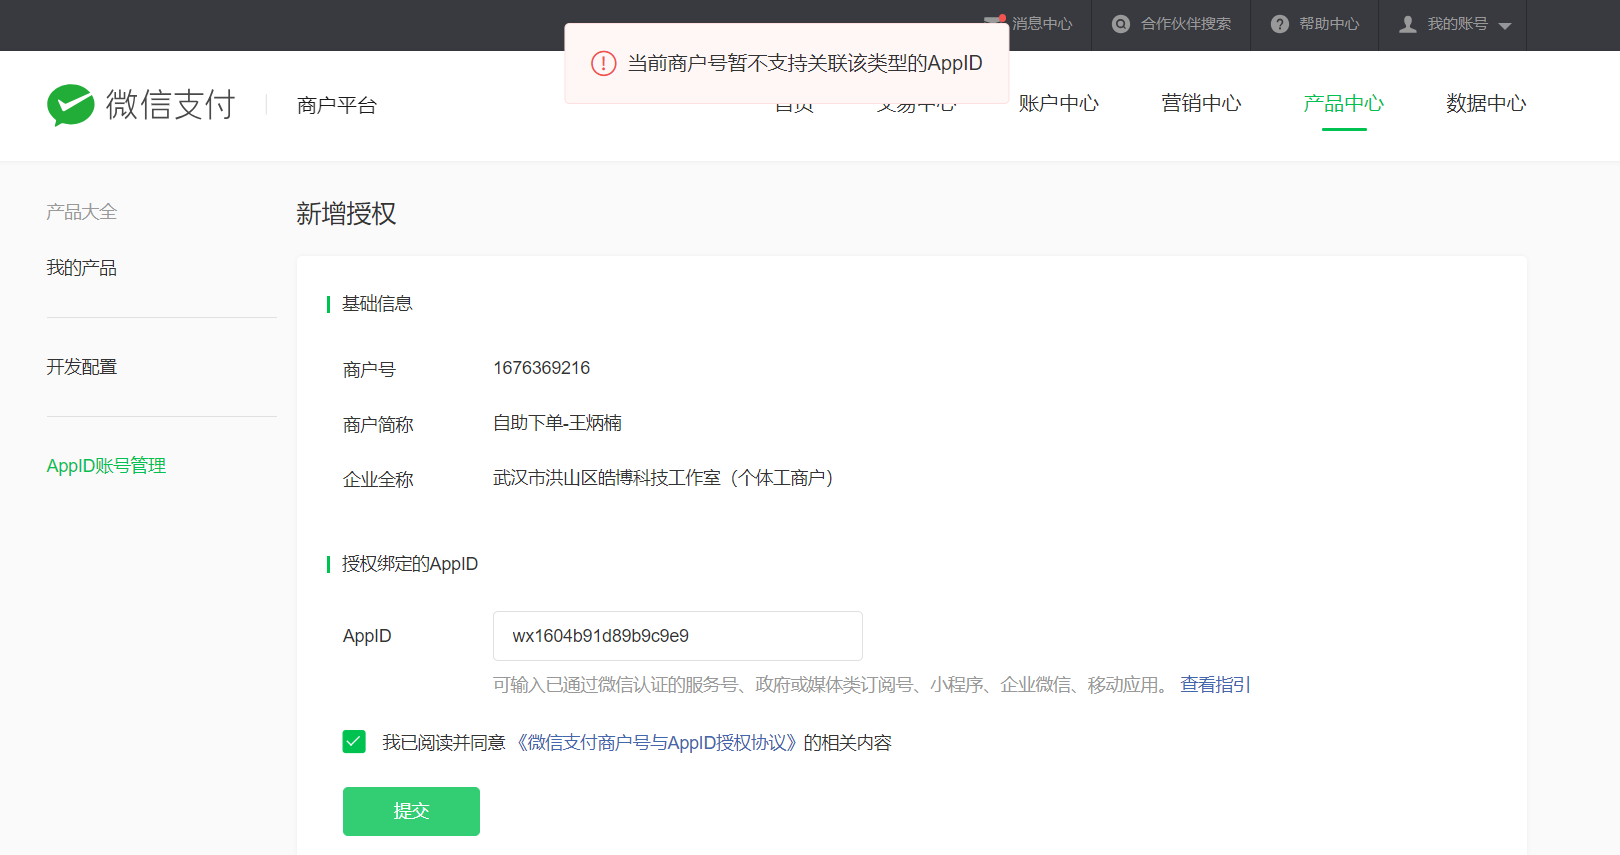The image size is (1620, 855).
Task: Expand the 我的账号 dropdown arrow
Action: 1505,26
